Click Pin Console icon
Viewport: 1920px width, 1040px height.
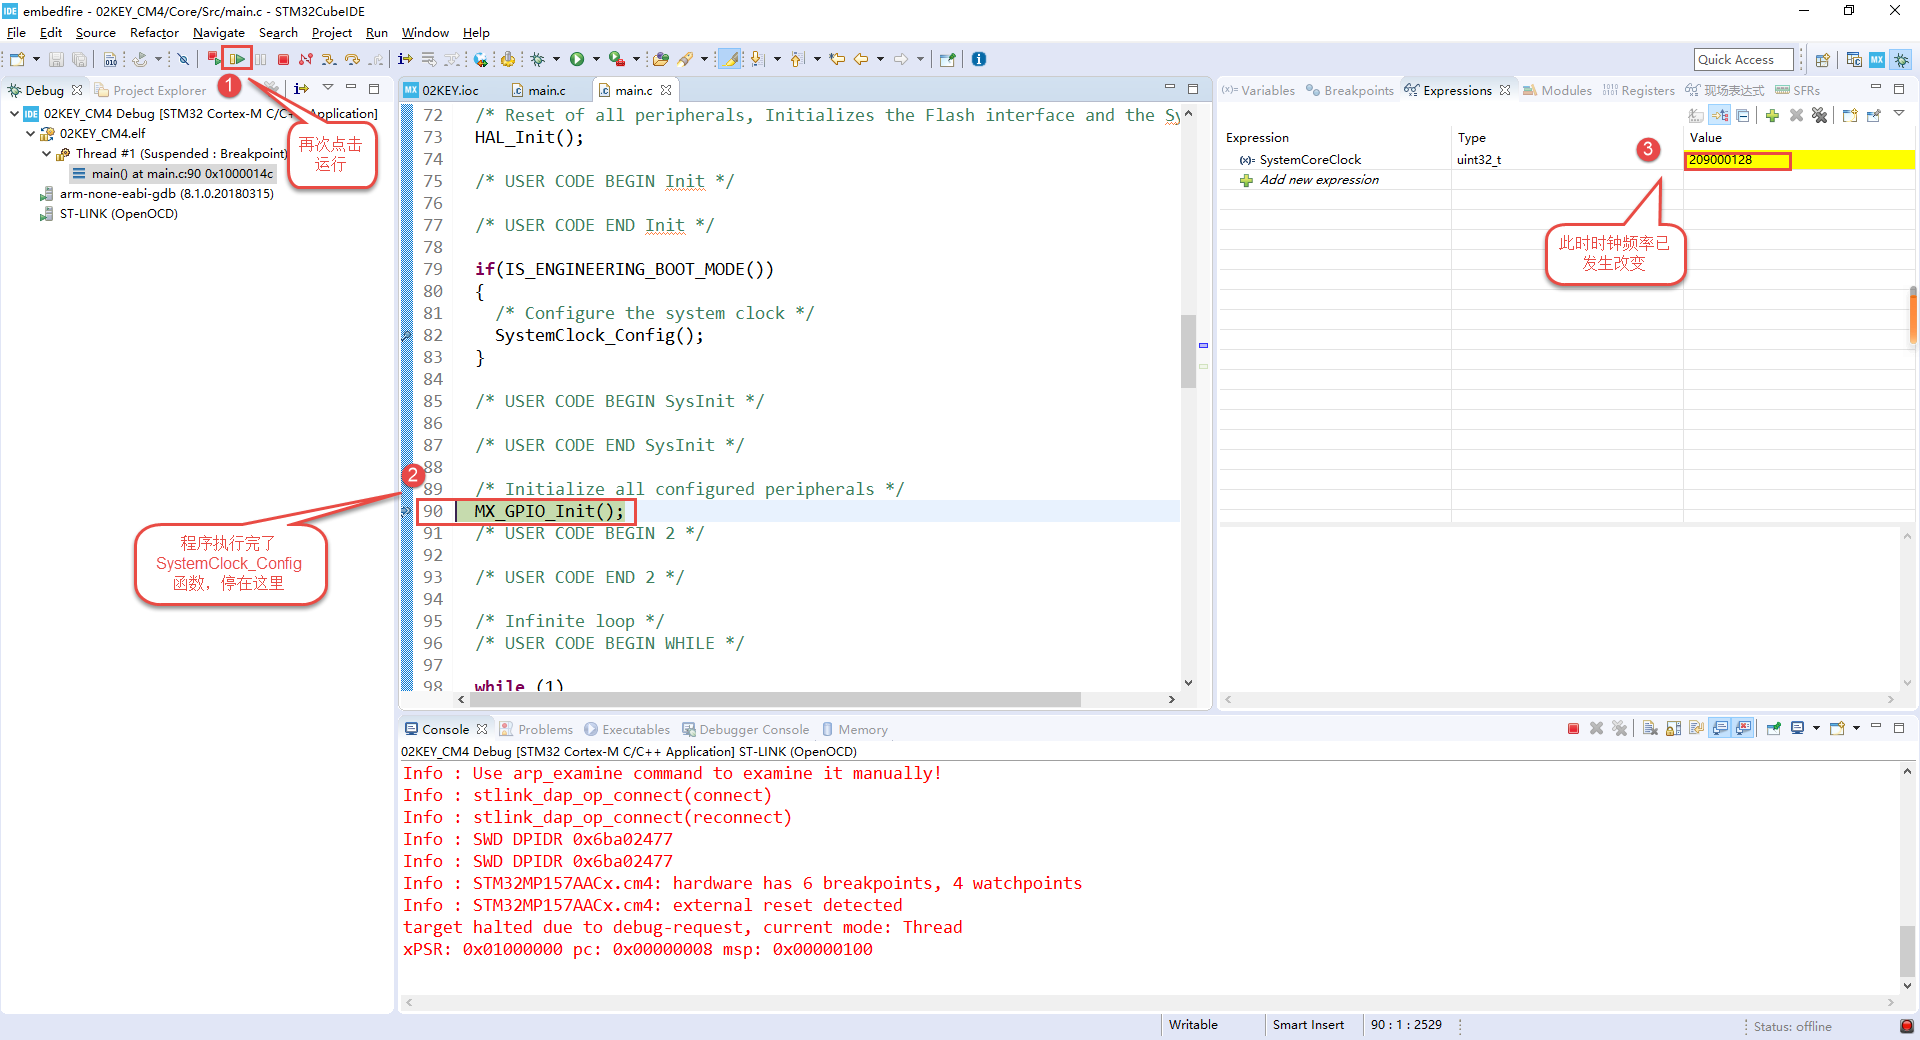[1773, 728]
